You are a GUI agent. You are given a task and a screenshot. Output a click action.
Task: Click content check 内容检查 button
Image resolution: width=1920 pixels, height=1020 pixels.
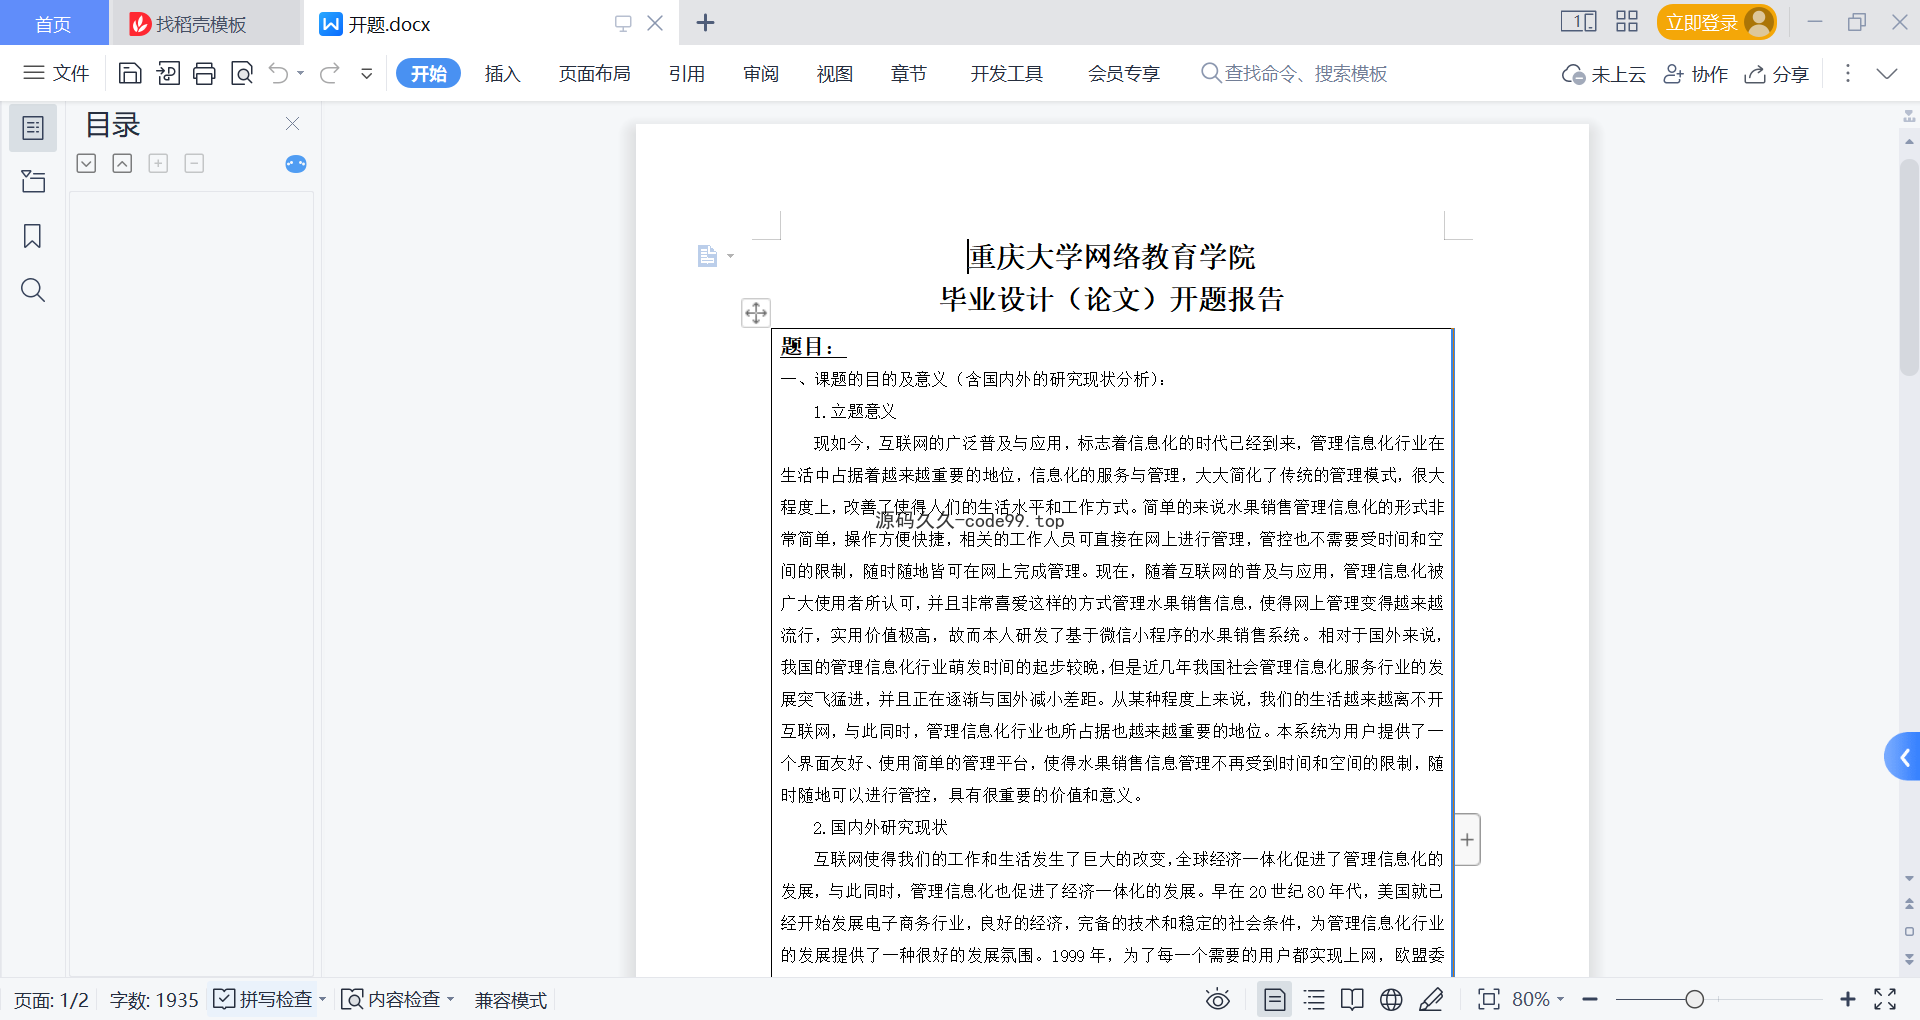coord(391,1000)
